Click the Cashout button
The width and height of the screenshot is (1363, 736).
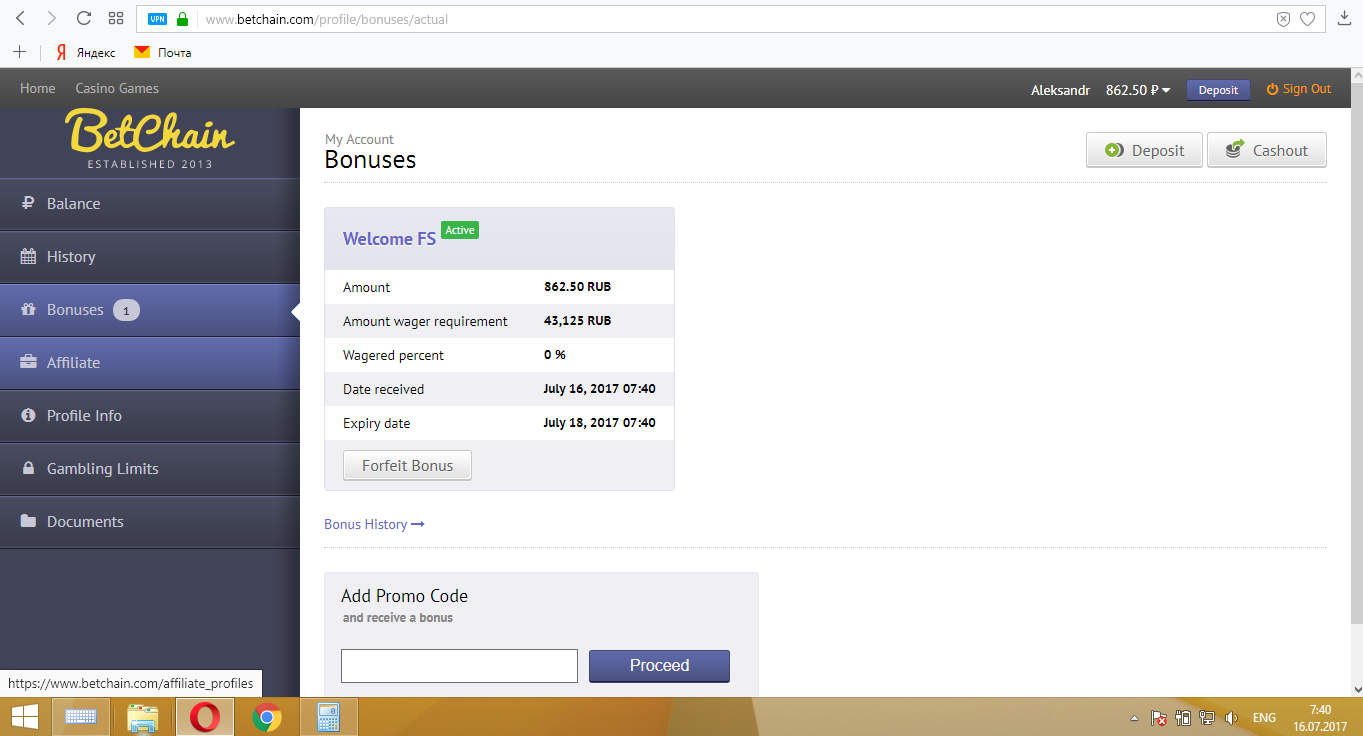click(x=1266, y=150)
